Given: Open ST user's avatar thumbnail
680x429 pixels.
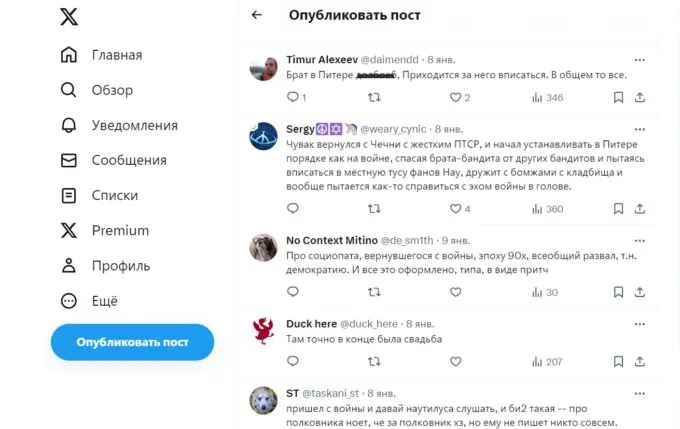Looking at the screenshot, I should pyautogui.click(x=263, y=399).
